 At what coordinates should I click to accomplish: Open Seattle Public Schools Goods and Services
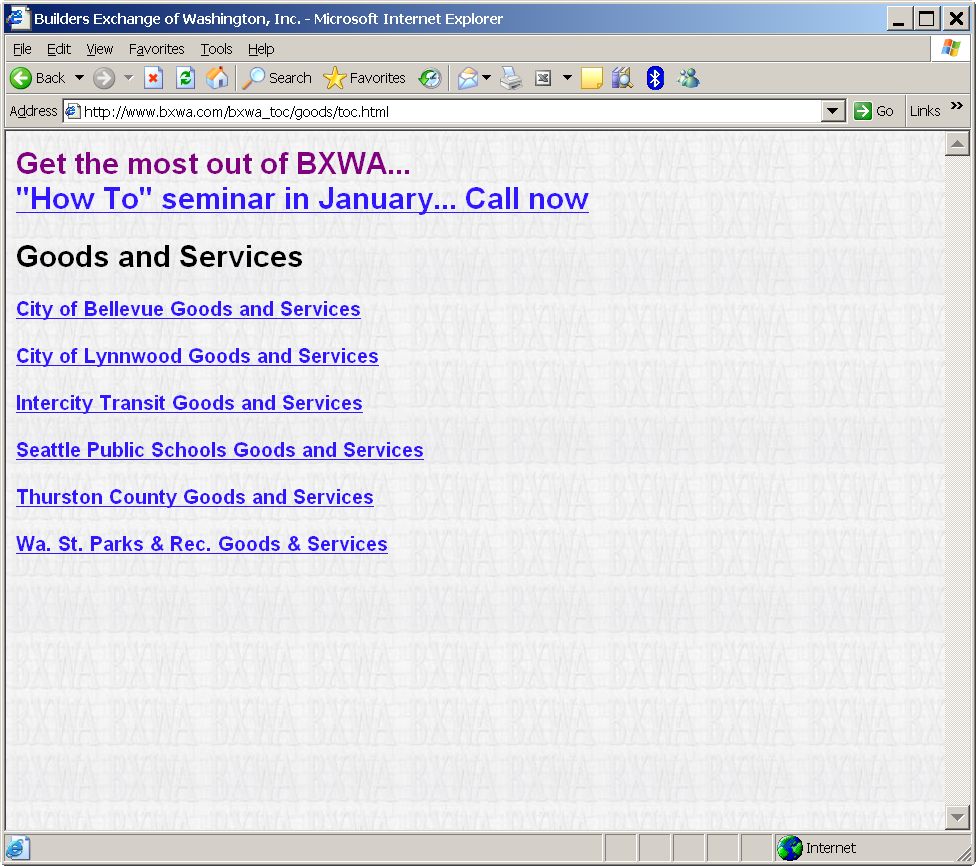[x=220, y=450]
